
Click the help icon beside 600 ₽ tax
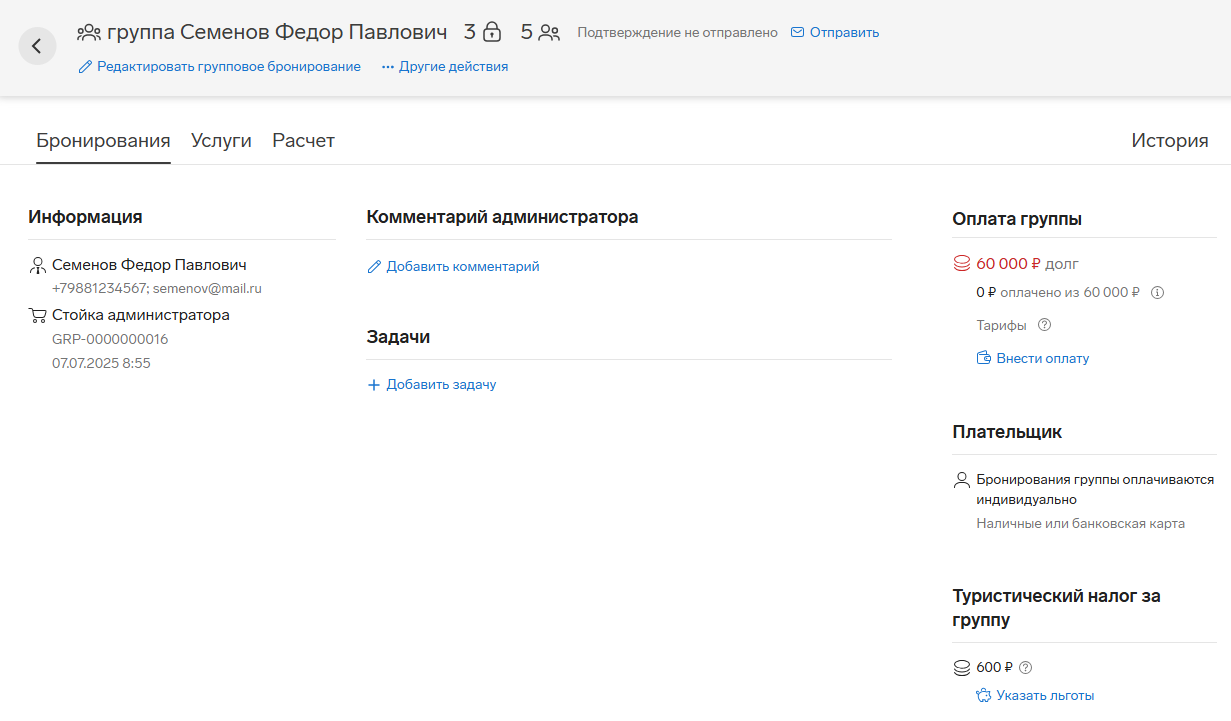click(1025, 668)
